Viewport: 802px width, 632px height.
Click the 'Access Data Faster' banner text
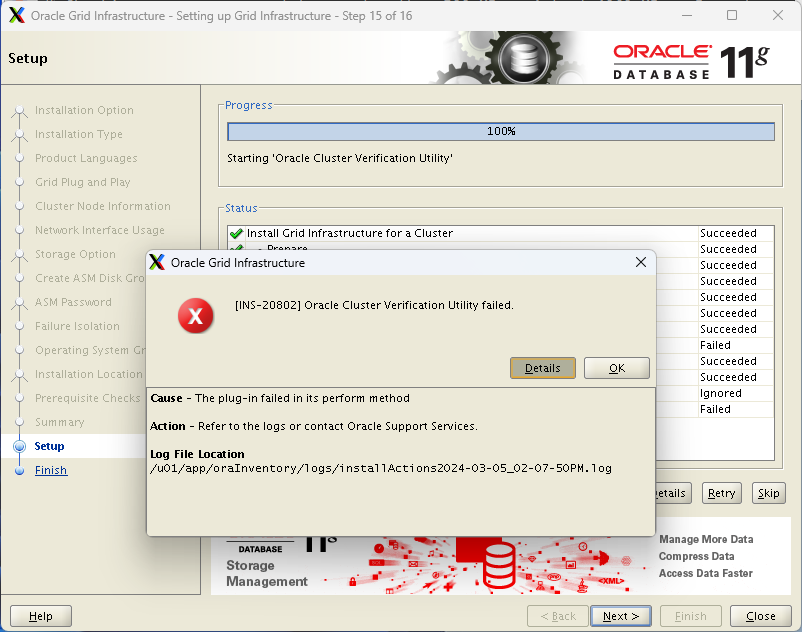click(705, 573)
